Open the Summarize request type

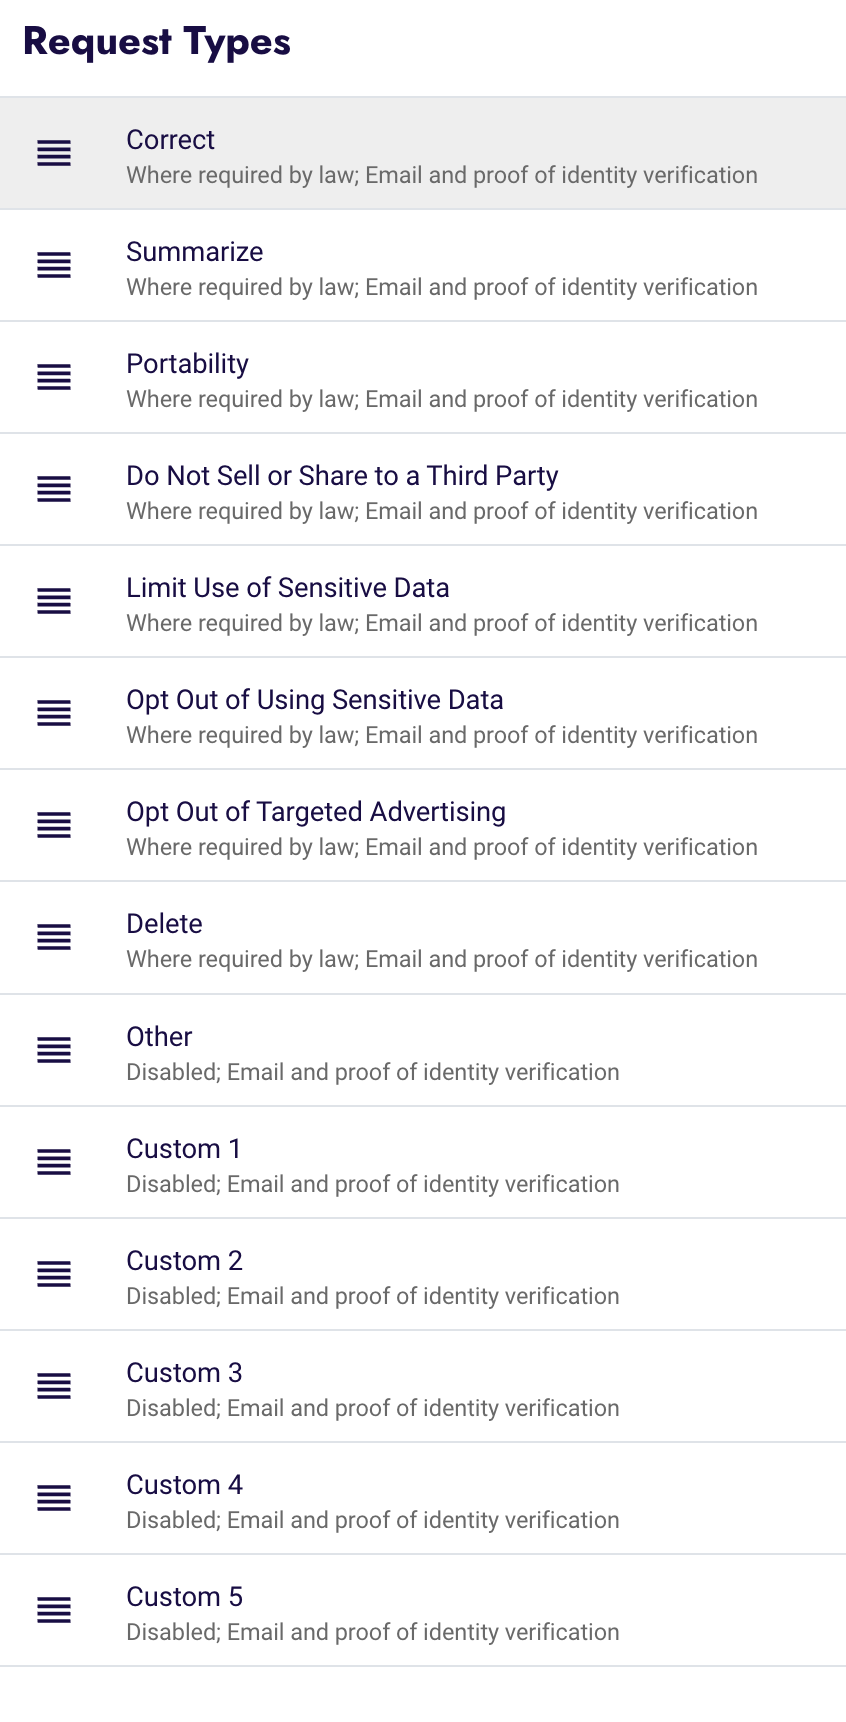(423, 265)
